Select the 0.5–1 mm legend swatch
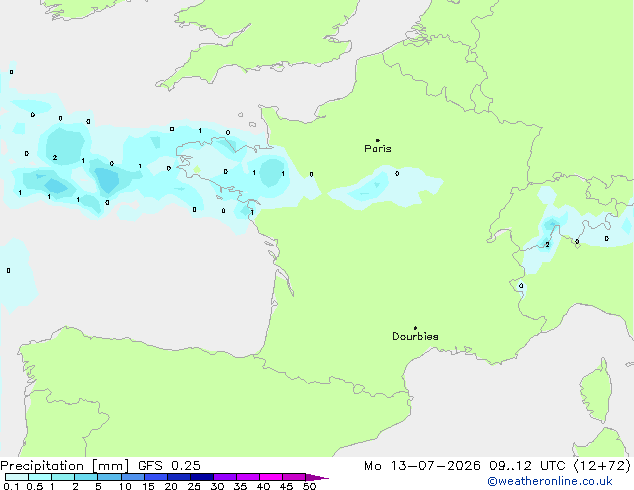 click(x=40, y=477)
